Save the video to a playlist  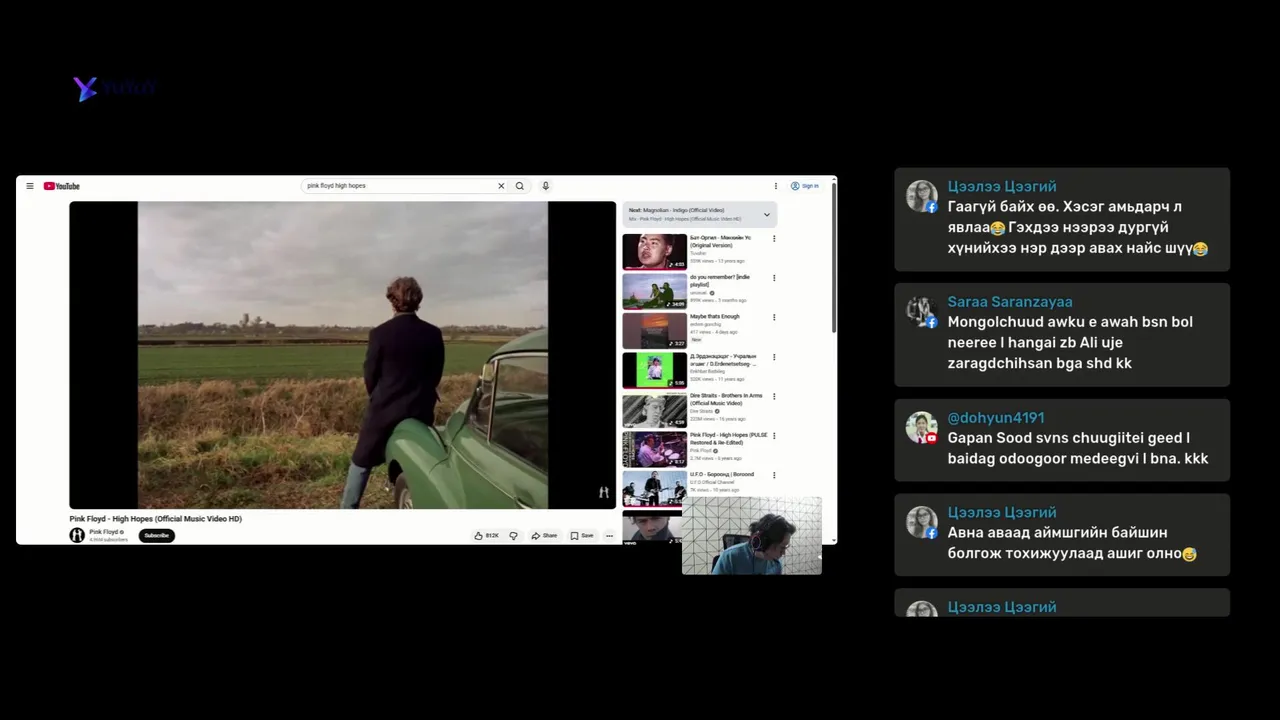pos(582,536)
